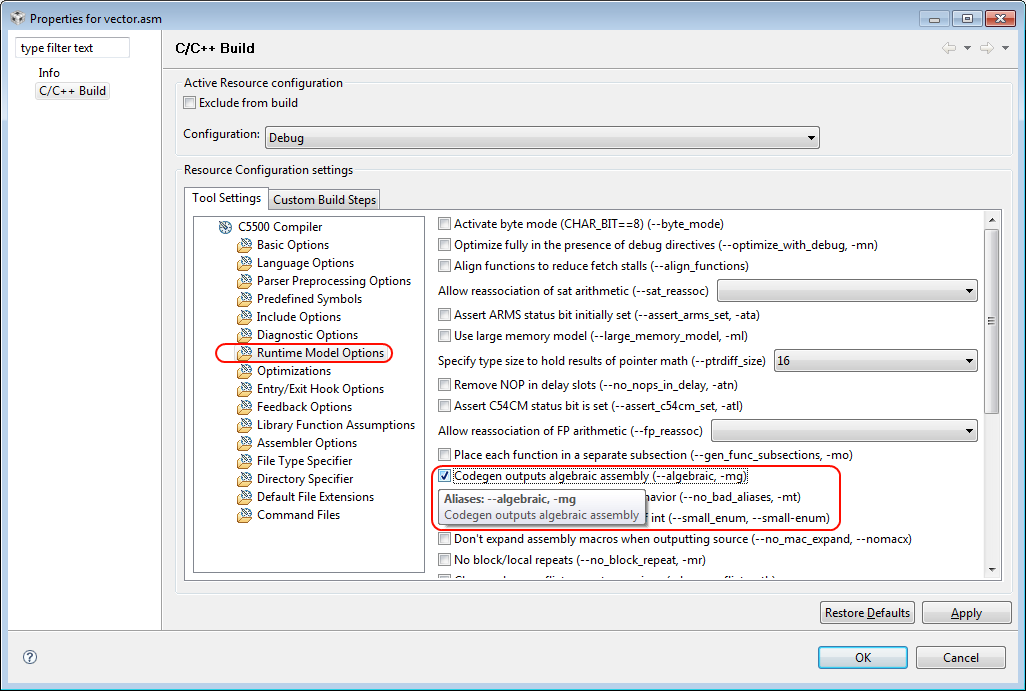
Task: Disable Codegen outputs algebraic assembly
Action: pos(444,475)
